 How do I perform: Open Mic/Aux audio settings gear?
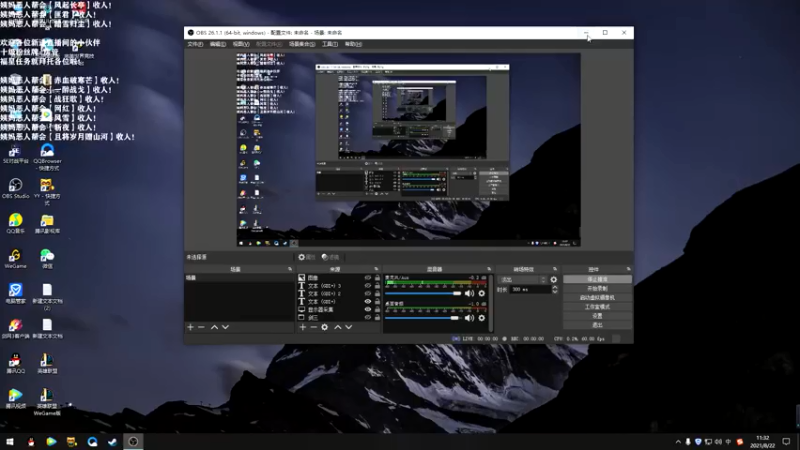coord(482,293)
